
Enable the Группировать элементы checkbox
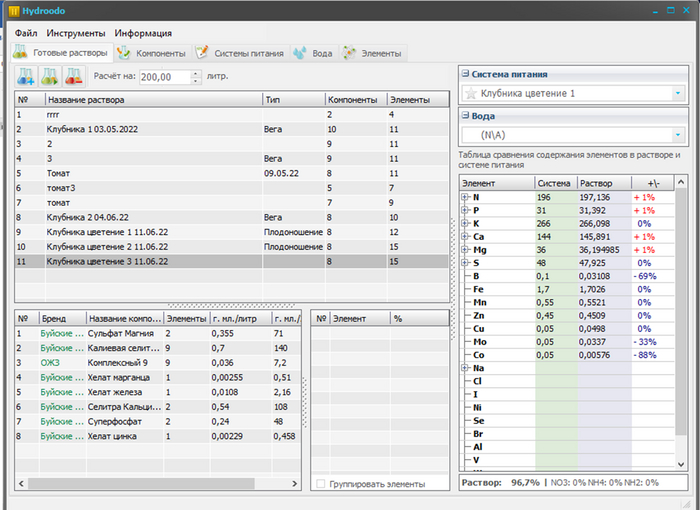click(320, 484)
